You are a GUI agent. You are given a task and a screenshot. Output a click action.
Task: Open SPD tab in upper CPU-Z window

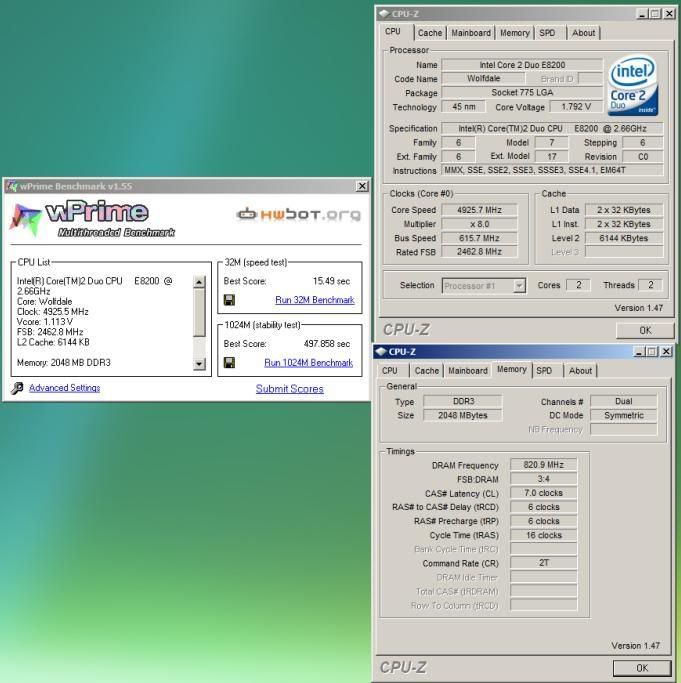550,33
